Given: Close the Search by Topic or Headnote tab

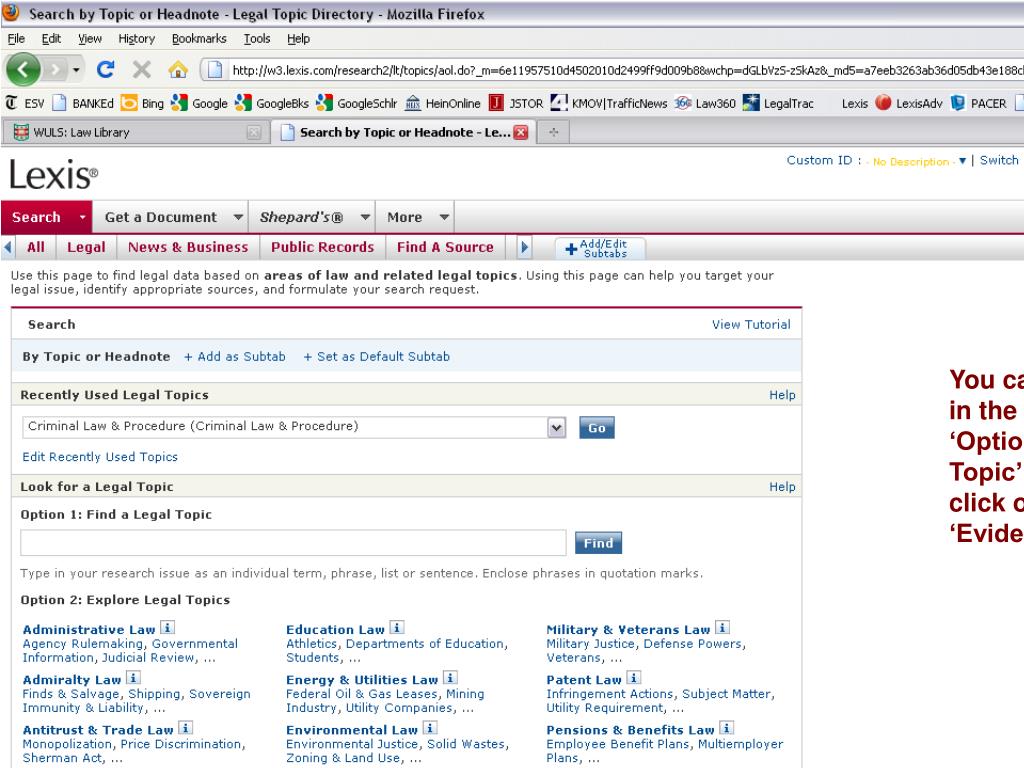Looking at the screenshot, I should click(x=520, y=133).
